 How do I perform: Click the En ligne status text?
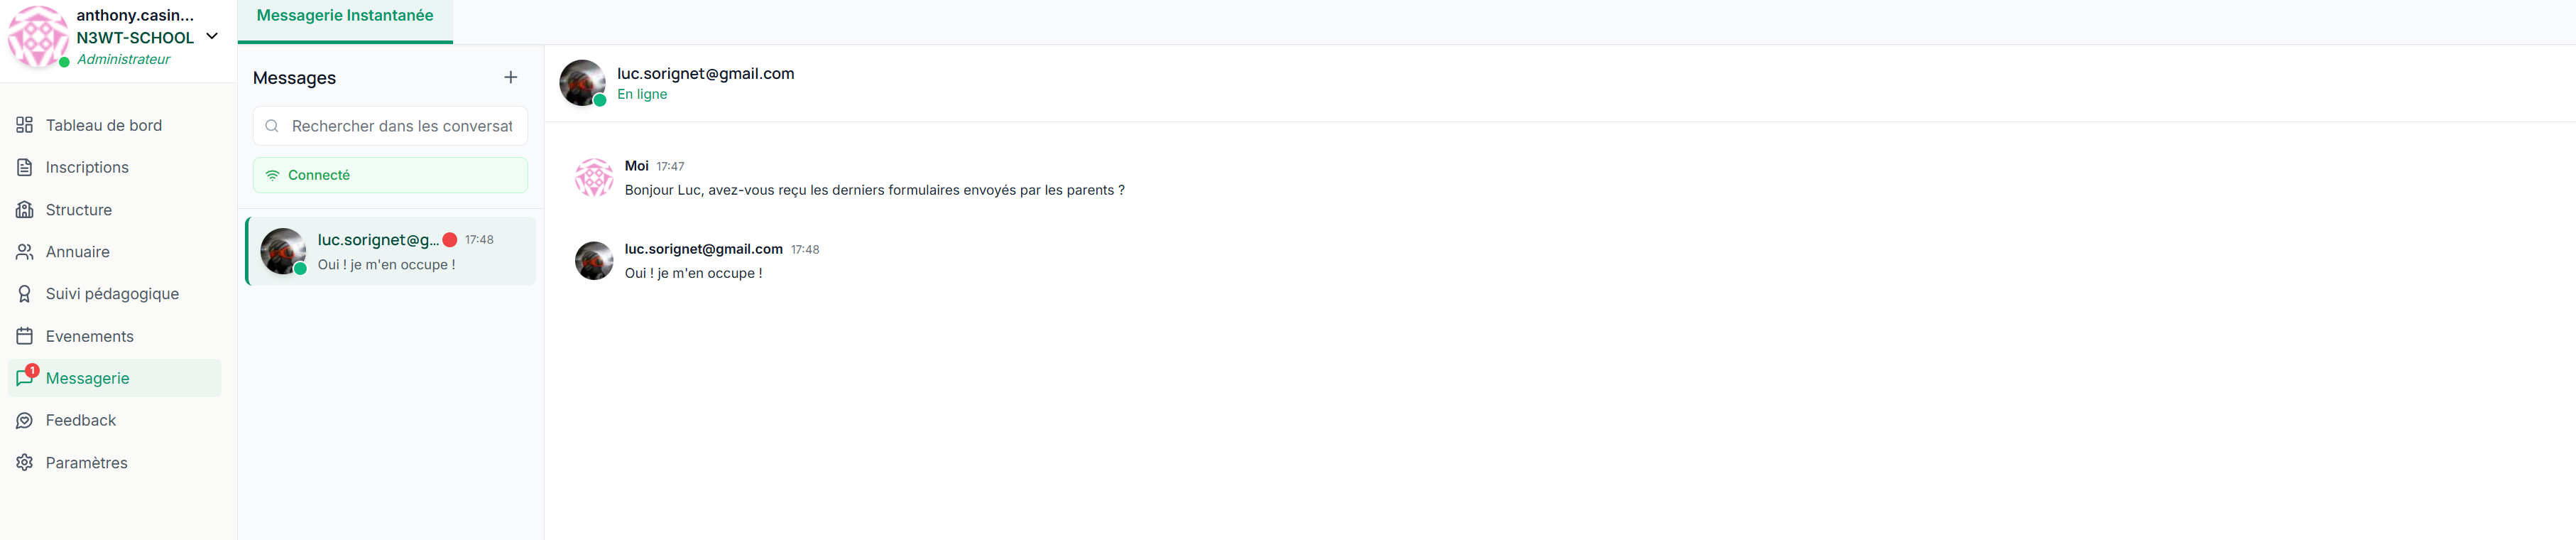point(642,94)
